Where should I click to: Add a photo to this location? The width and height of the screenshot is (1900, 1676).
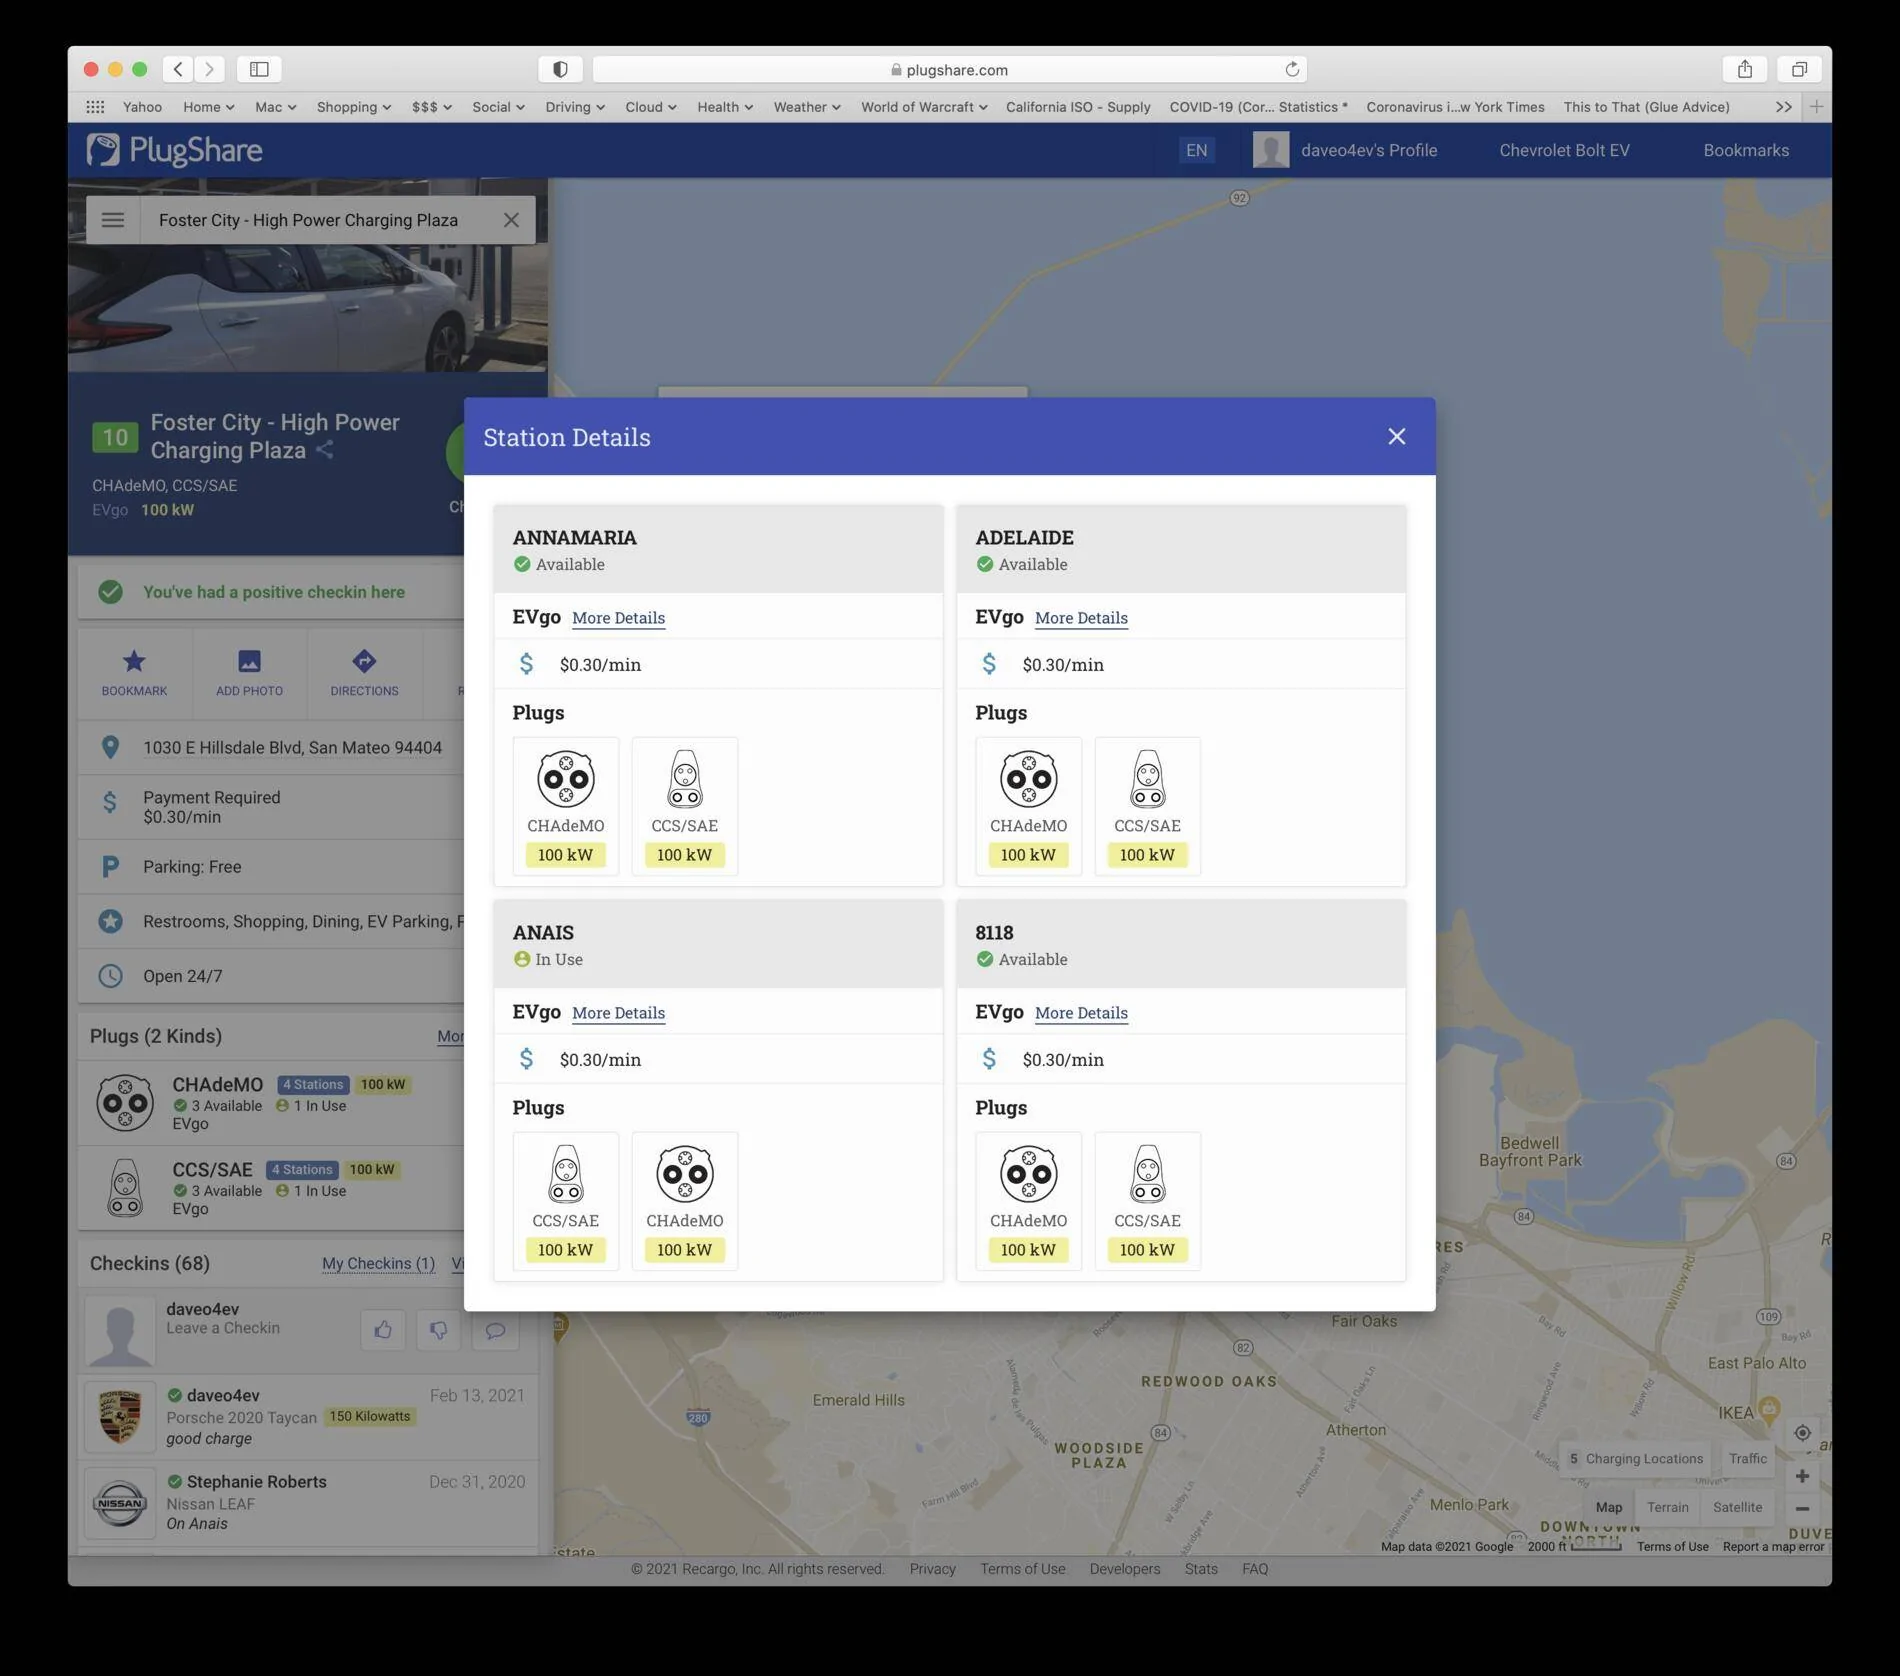(x=249, y=672)
